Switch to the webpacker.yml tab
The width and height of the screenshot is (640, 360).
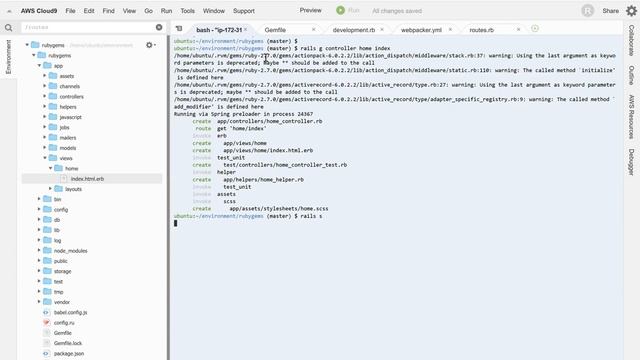pos(421,30)
